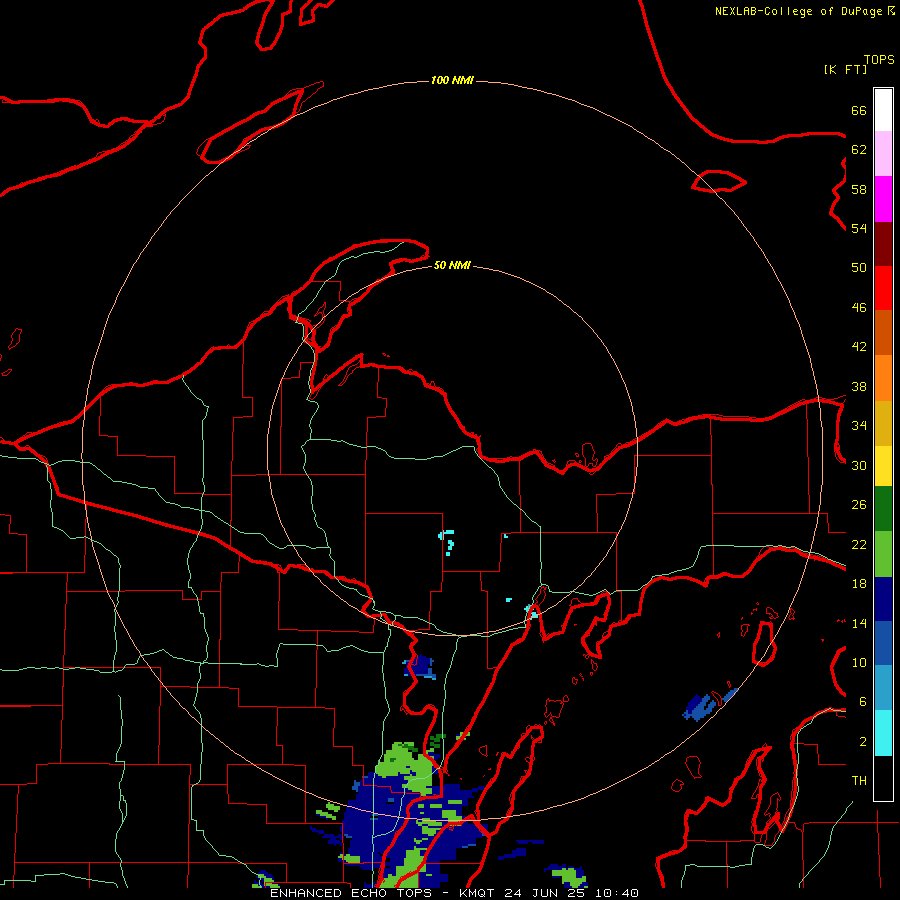Screen dimensions: 900x900
Task: Click the '34' legend value
Action: tap(859, 426)
